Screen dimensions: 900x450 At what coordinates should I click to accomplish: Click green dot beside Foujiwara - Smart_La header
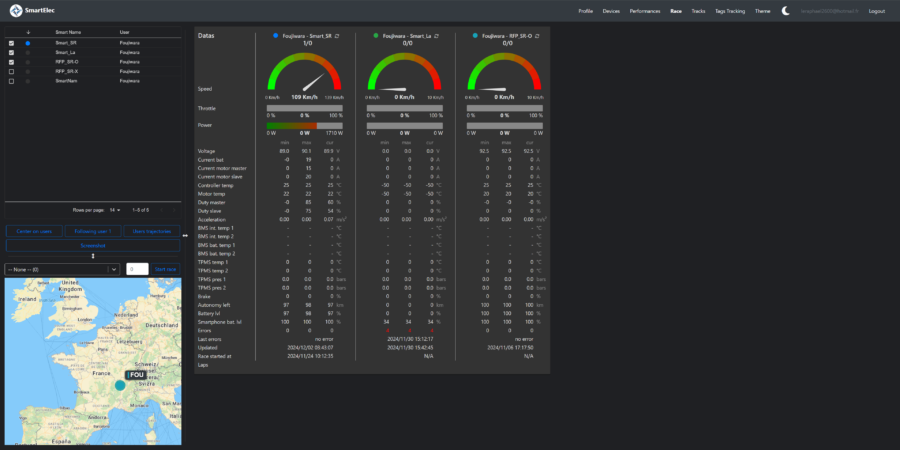[376, 36]
